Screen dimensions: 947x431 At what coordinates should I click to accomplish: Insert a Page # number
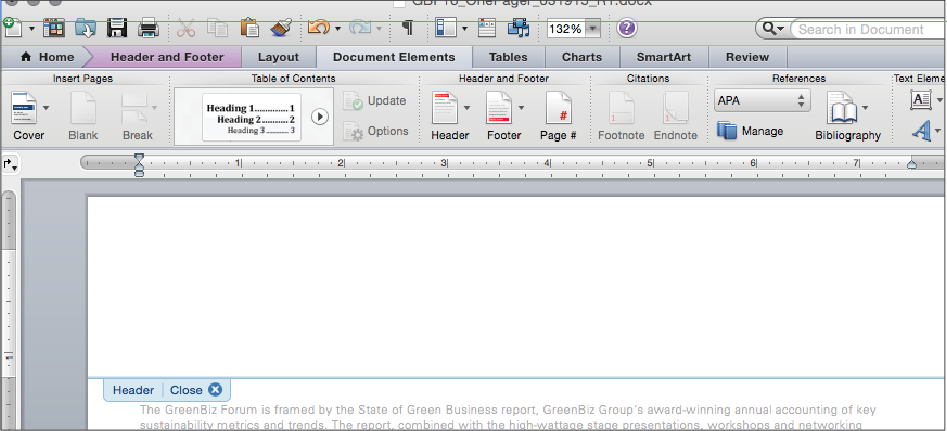pos(558,117)
